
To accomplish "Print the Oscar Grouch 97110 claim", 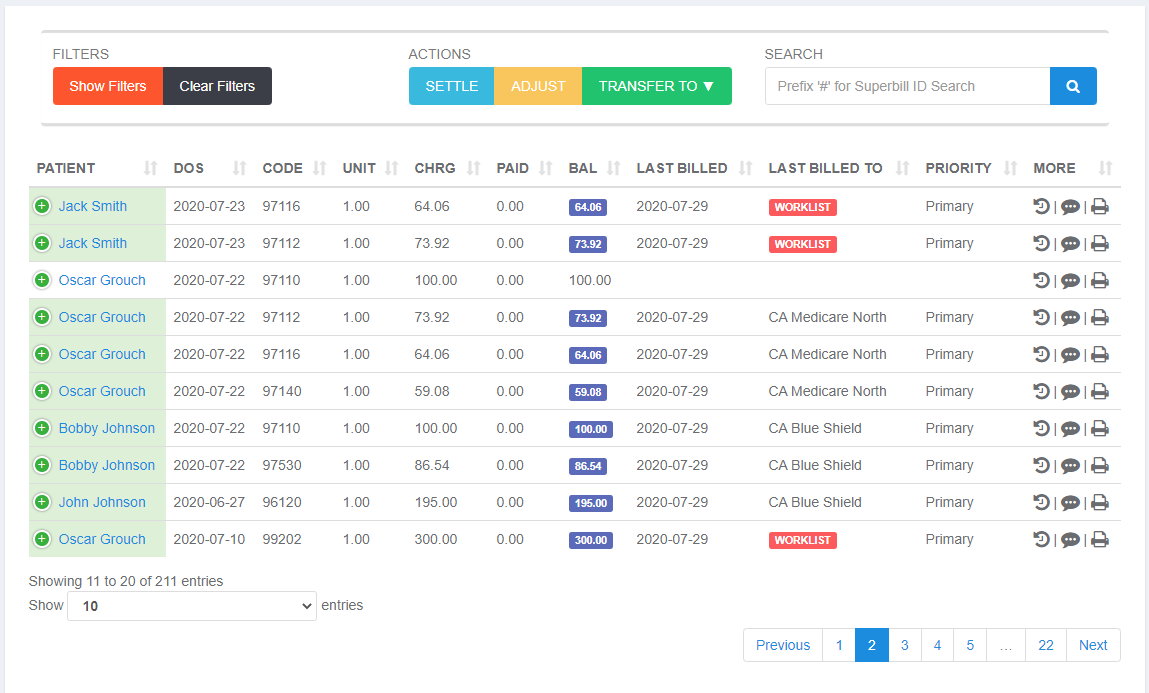I will 1100,281.
